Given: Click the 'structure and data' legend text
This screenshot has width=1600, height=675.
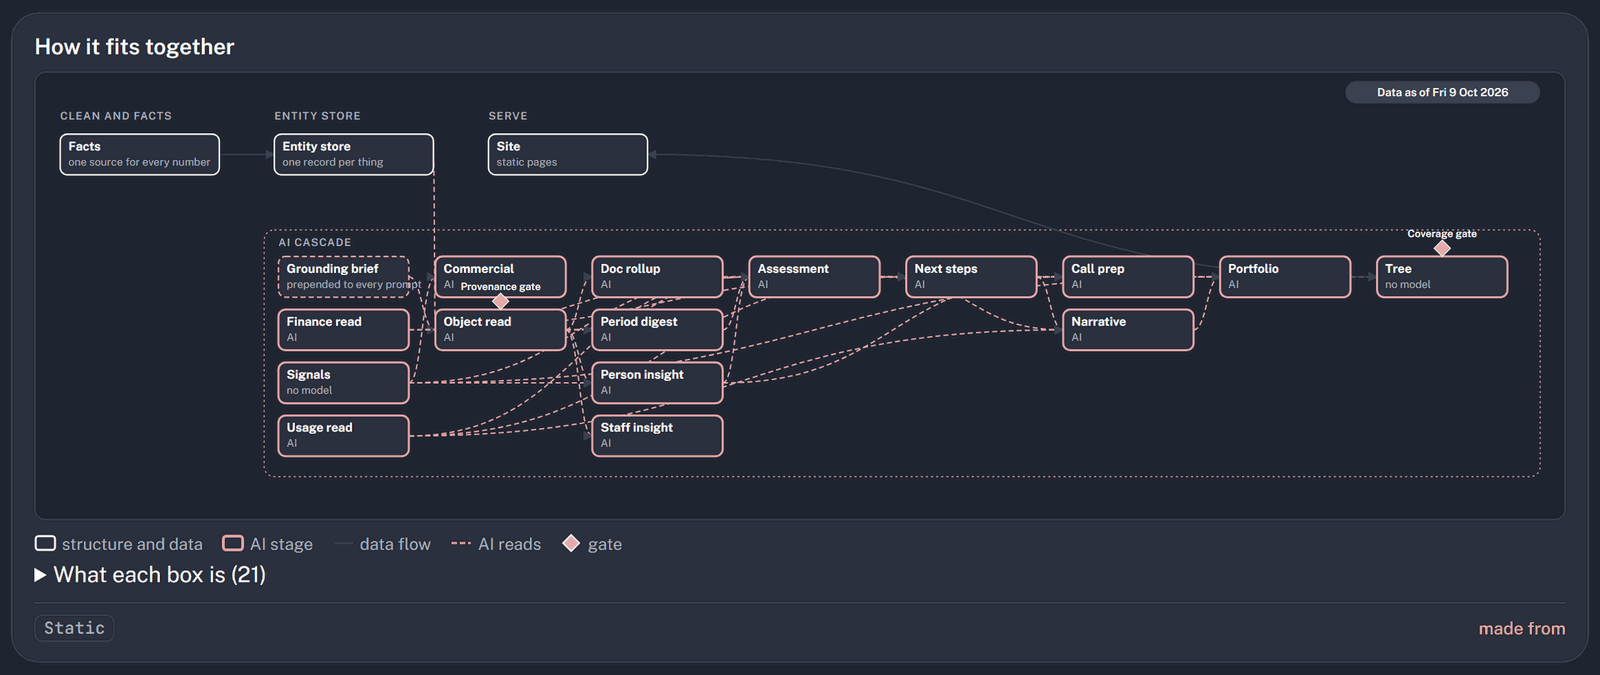Looking at the screenshot, I should point(132,544).
